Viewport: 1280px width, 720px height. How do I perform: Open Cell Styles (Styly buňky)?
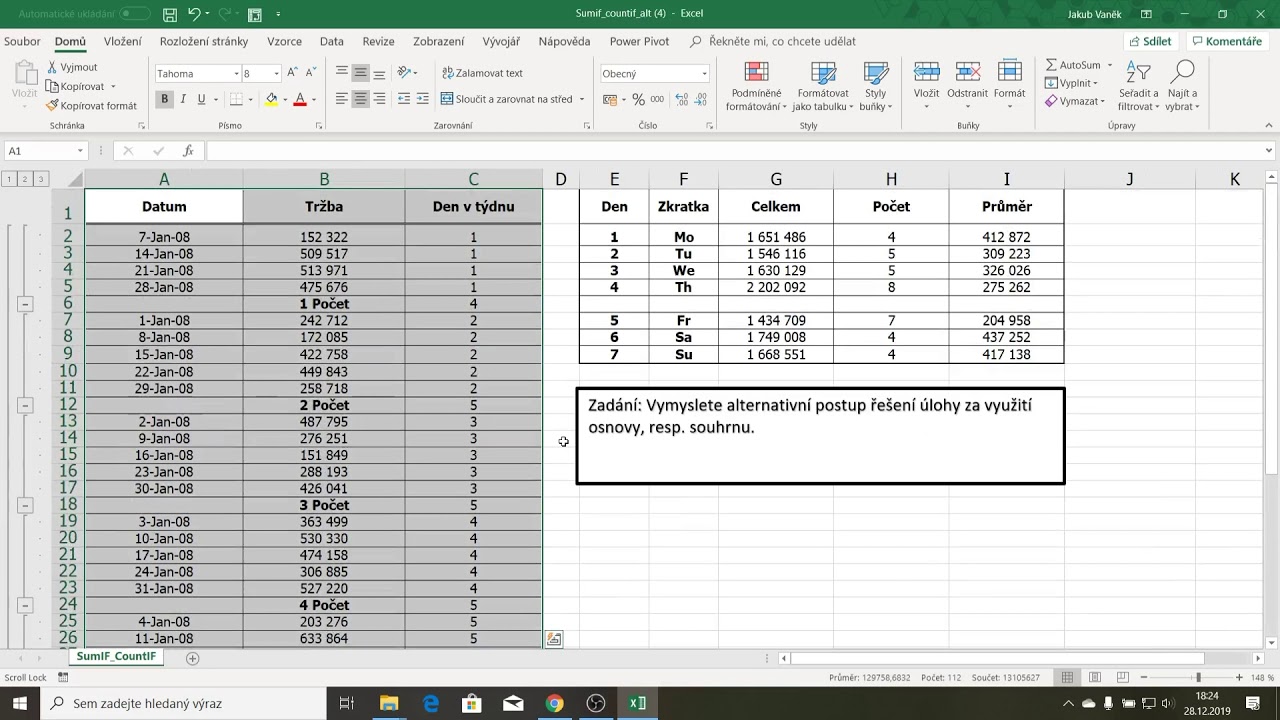coord(875,87)
